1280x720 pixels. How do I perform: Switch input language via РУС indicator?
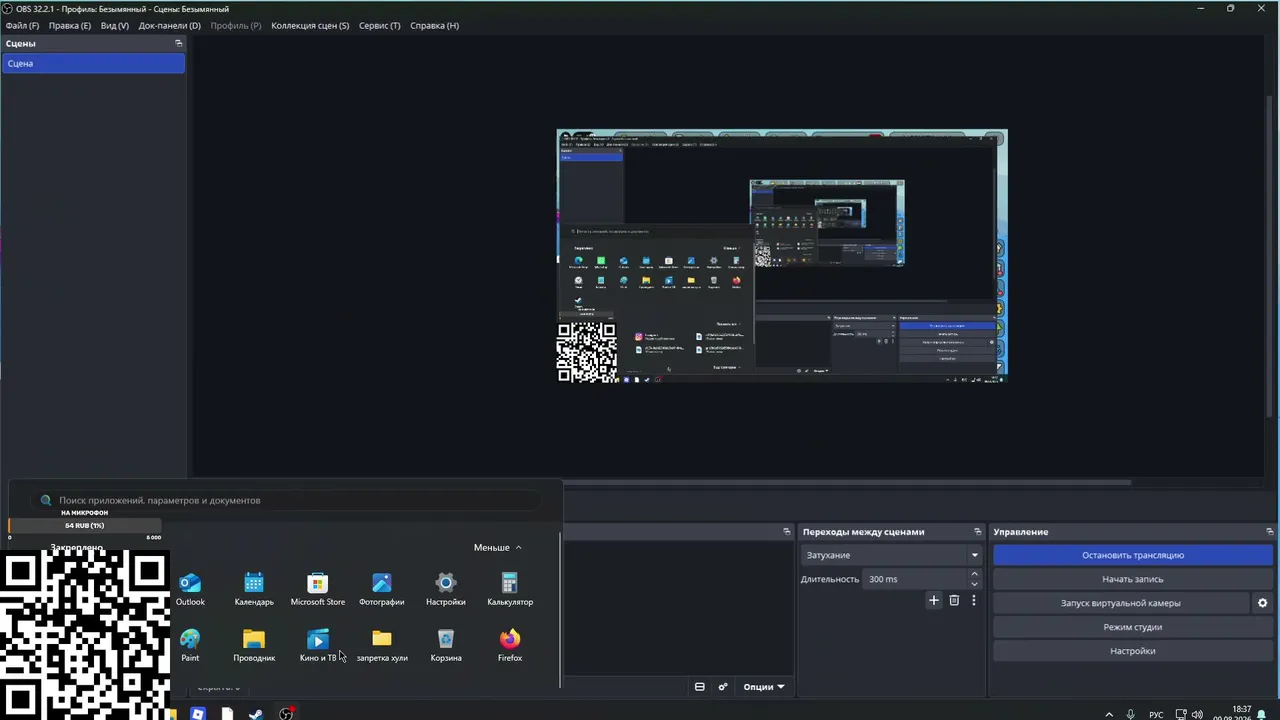(x=1156, y=714)
